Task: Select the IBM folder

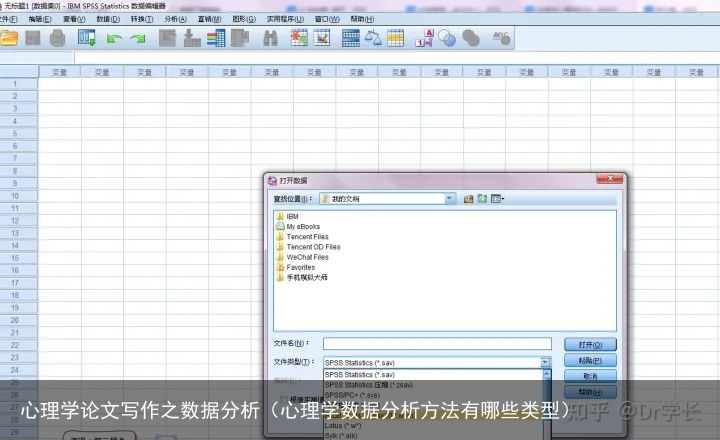Action: click(287, 216)
